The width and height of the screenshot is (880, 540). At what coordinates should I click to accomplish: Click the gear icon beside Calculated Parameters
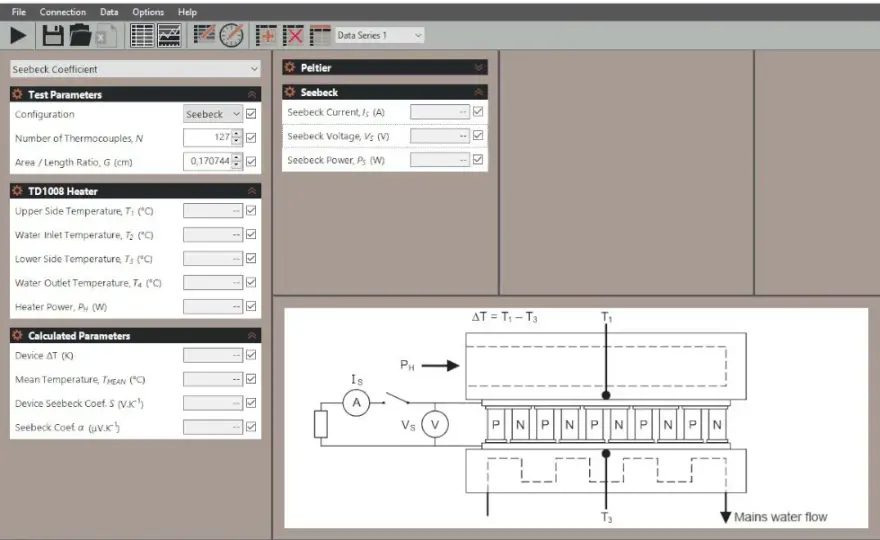17,335
